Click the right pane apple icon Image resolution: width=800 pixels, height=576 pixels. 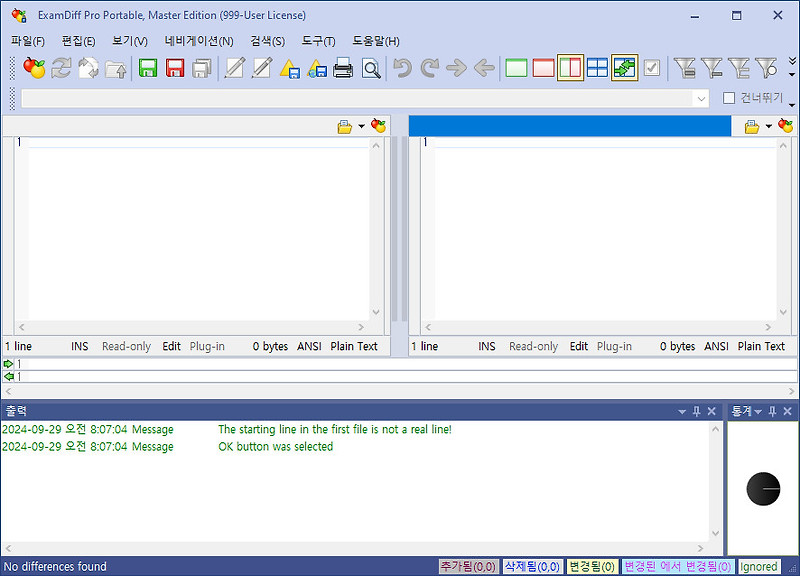point(785,126)
